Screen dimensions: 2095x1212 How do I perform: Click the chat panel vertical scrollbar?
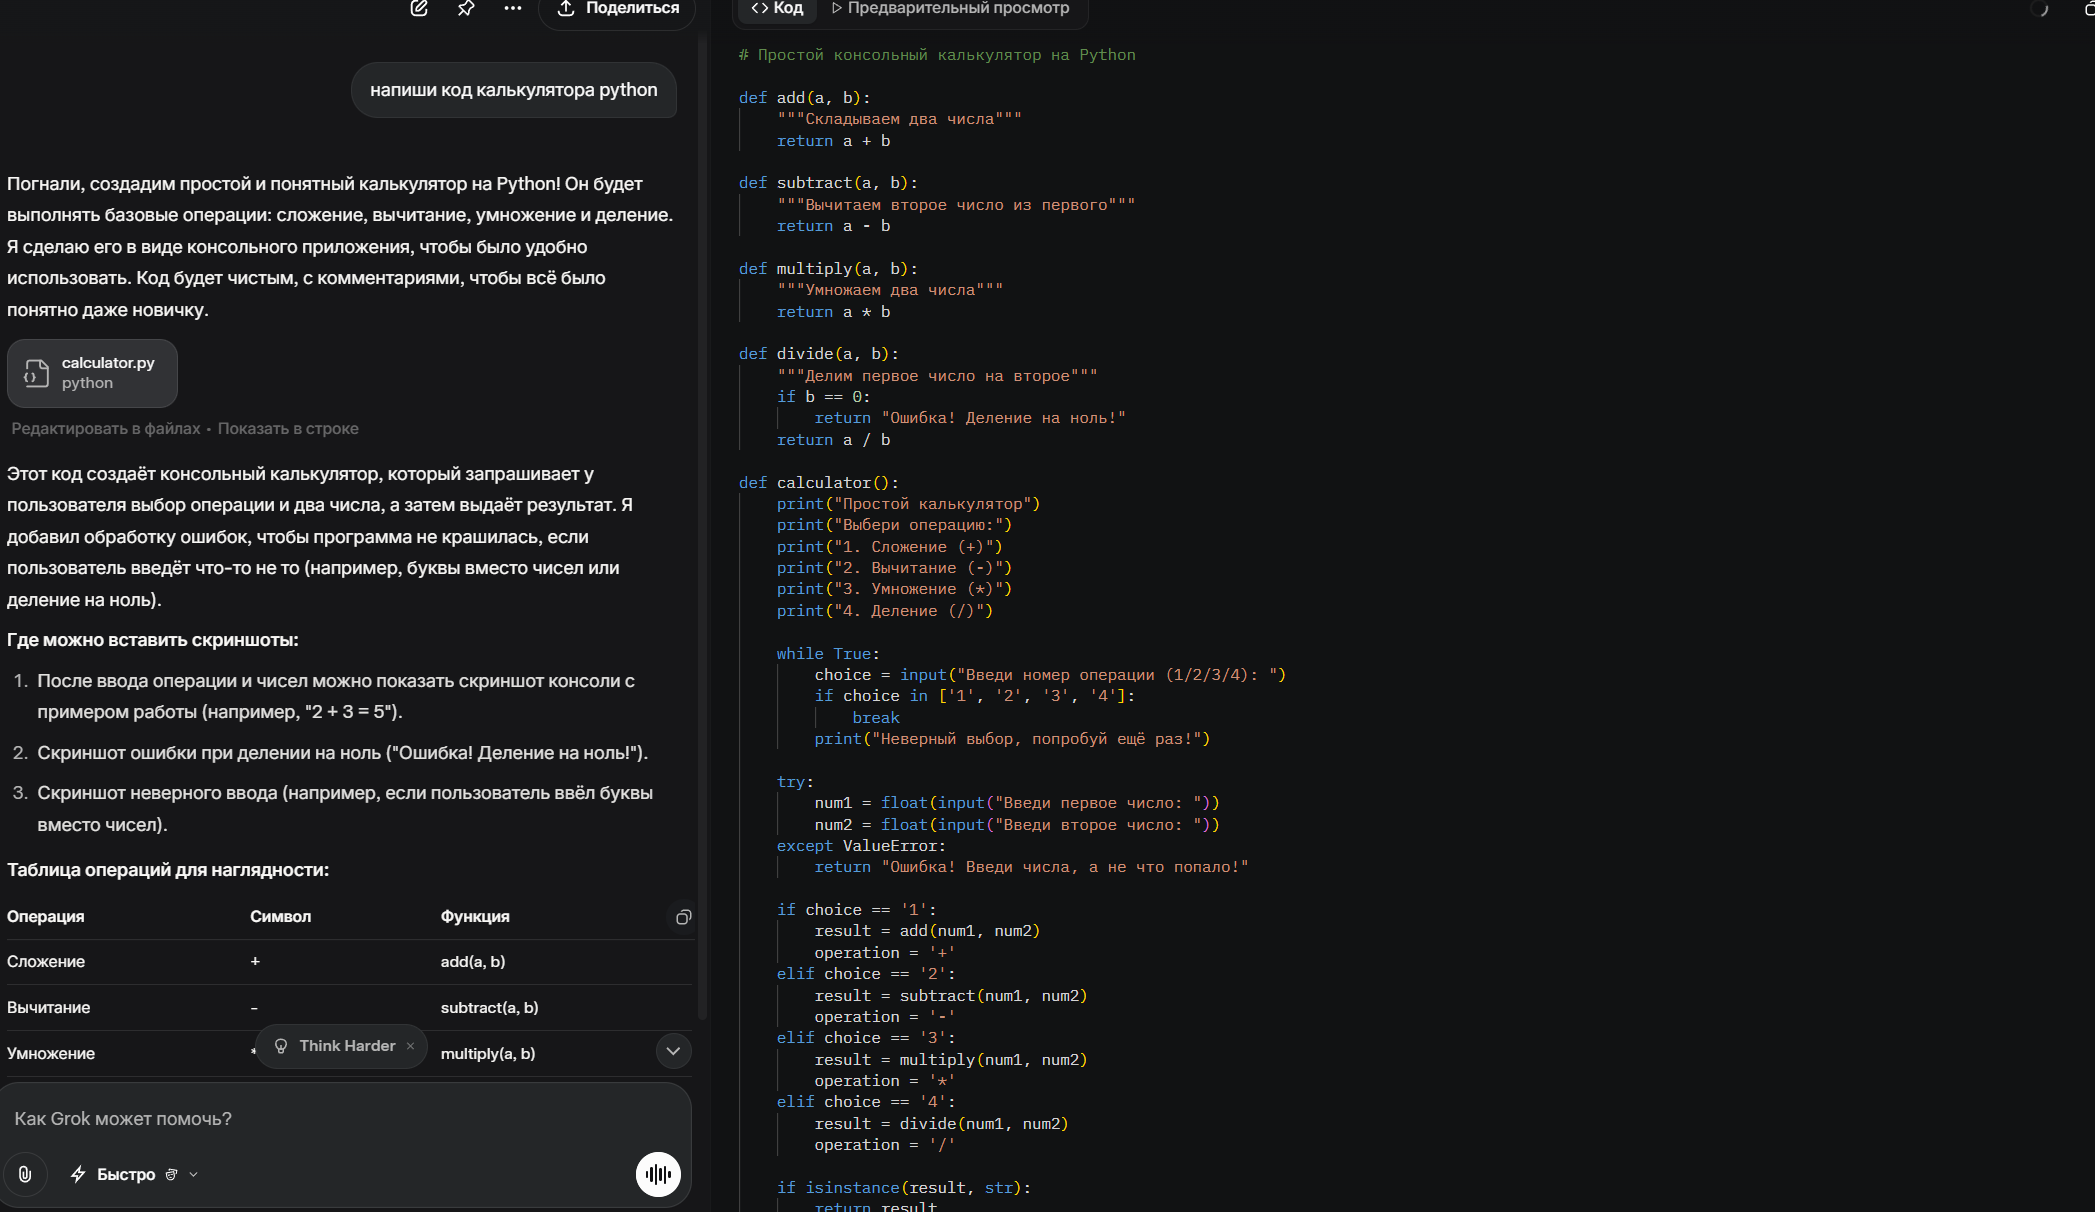(x=702, y=530)
